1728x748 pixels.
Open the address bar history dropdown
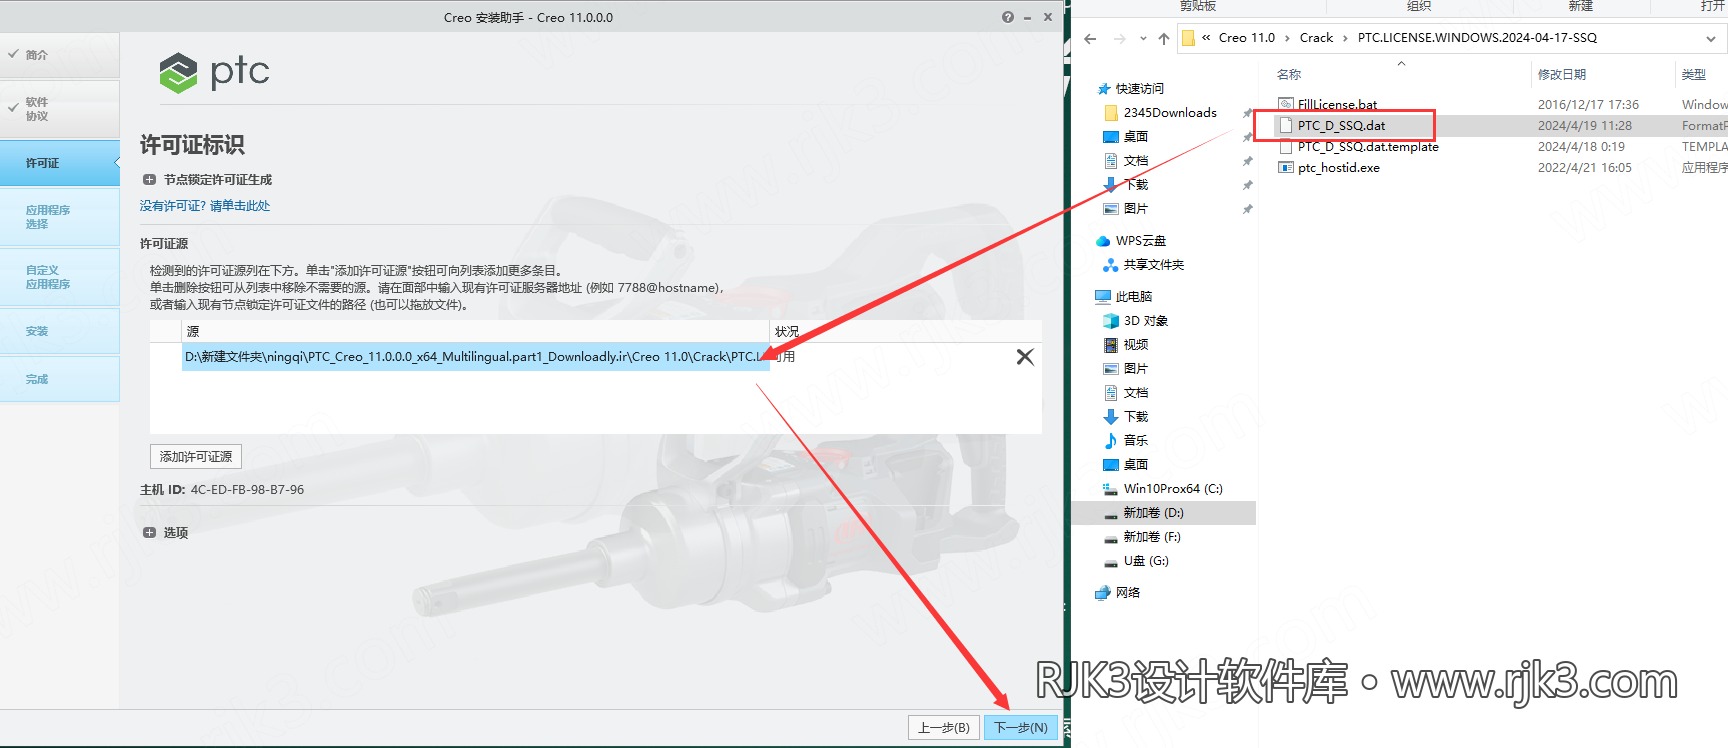point(1710,39)
